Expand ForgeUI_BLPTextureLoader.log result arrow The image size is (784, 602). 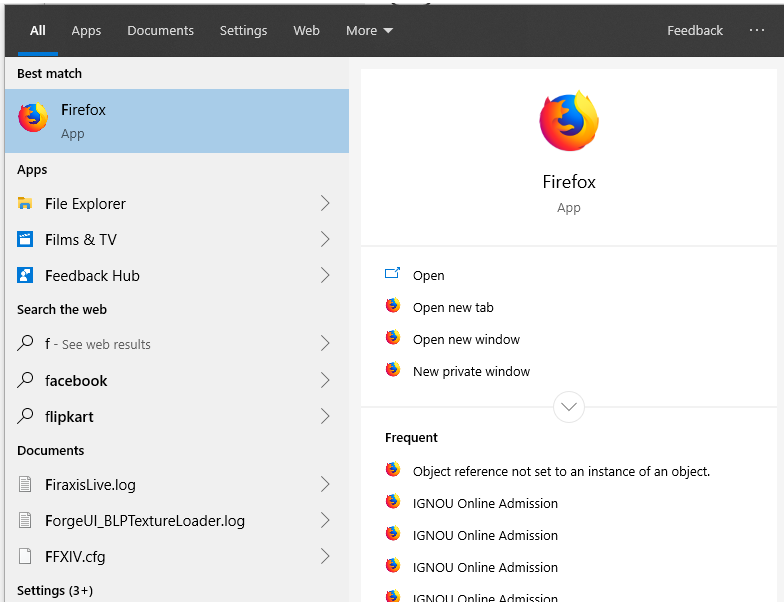click(325, 520)
